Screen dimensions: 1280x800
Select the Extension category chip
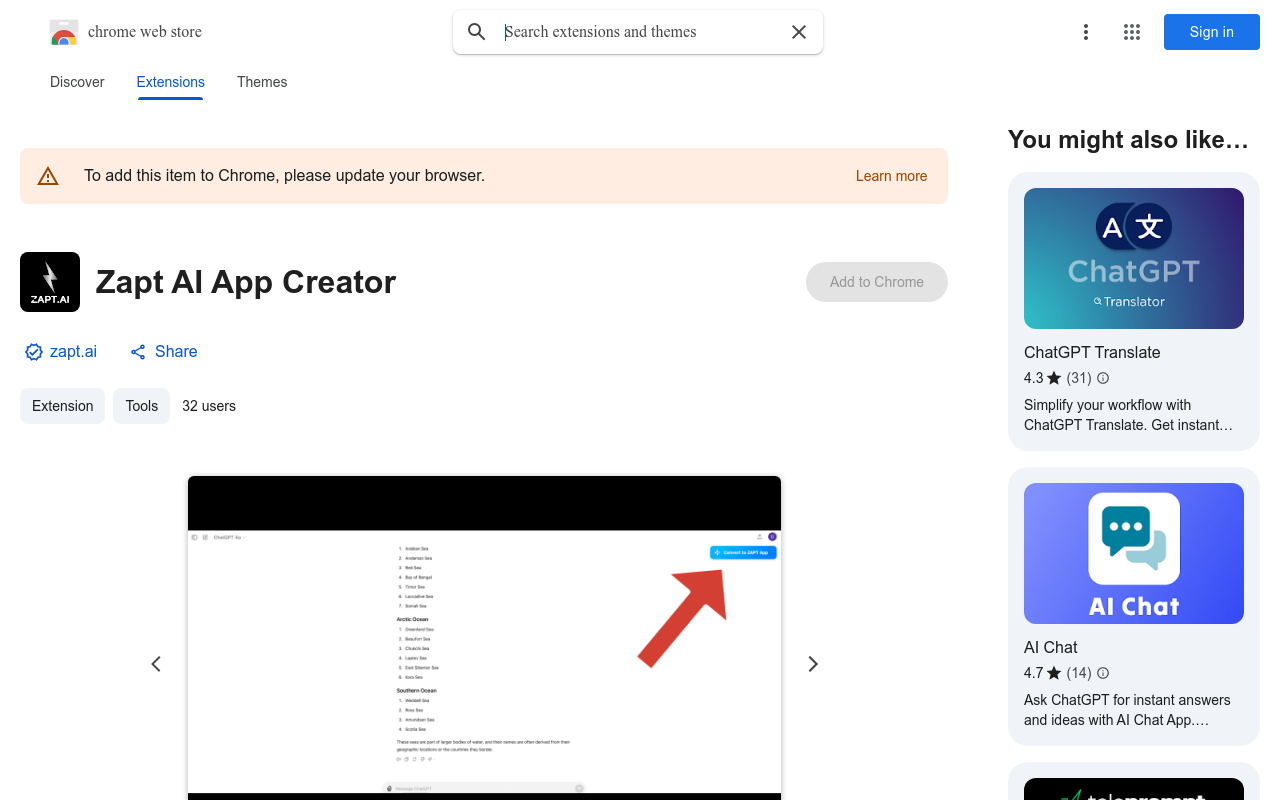click(62, 406)
